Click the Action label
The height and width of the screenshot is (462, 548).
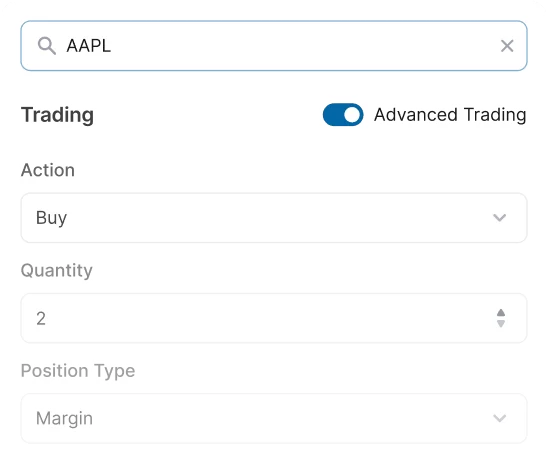[48, 170]
